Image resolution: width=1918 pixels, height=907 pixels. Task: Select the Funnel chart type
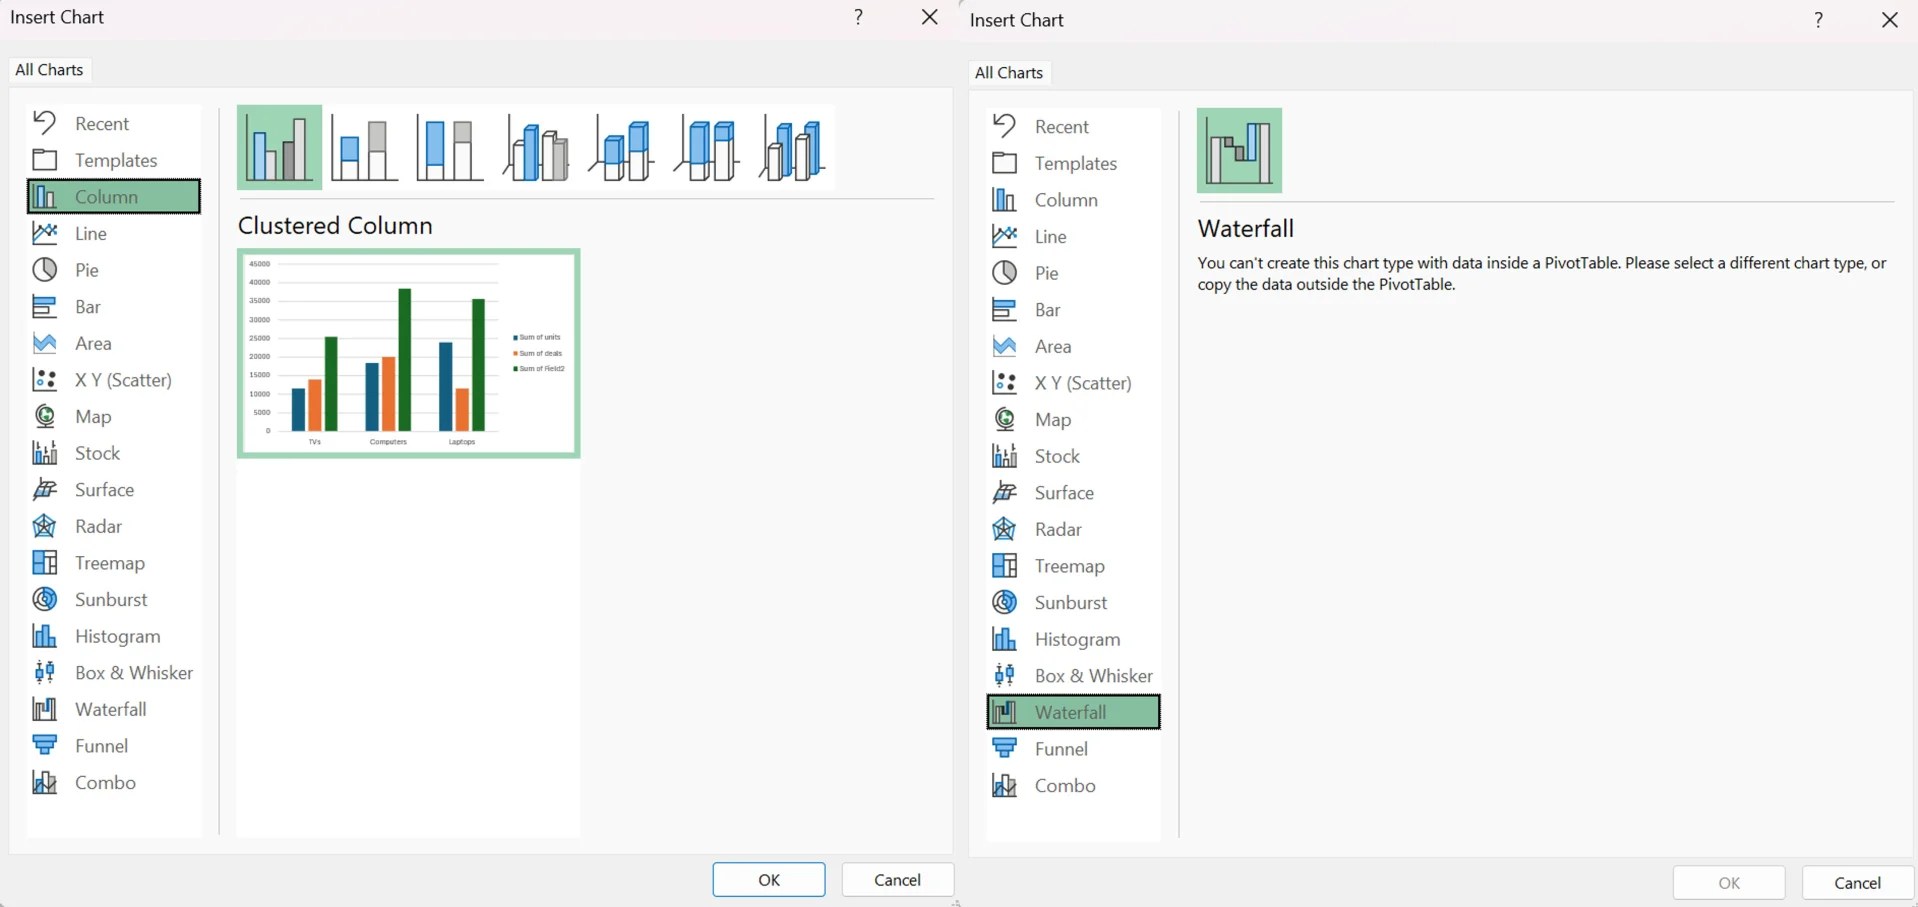(102, 745)
